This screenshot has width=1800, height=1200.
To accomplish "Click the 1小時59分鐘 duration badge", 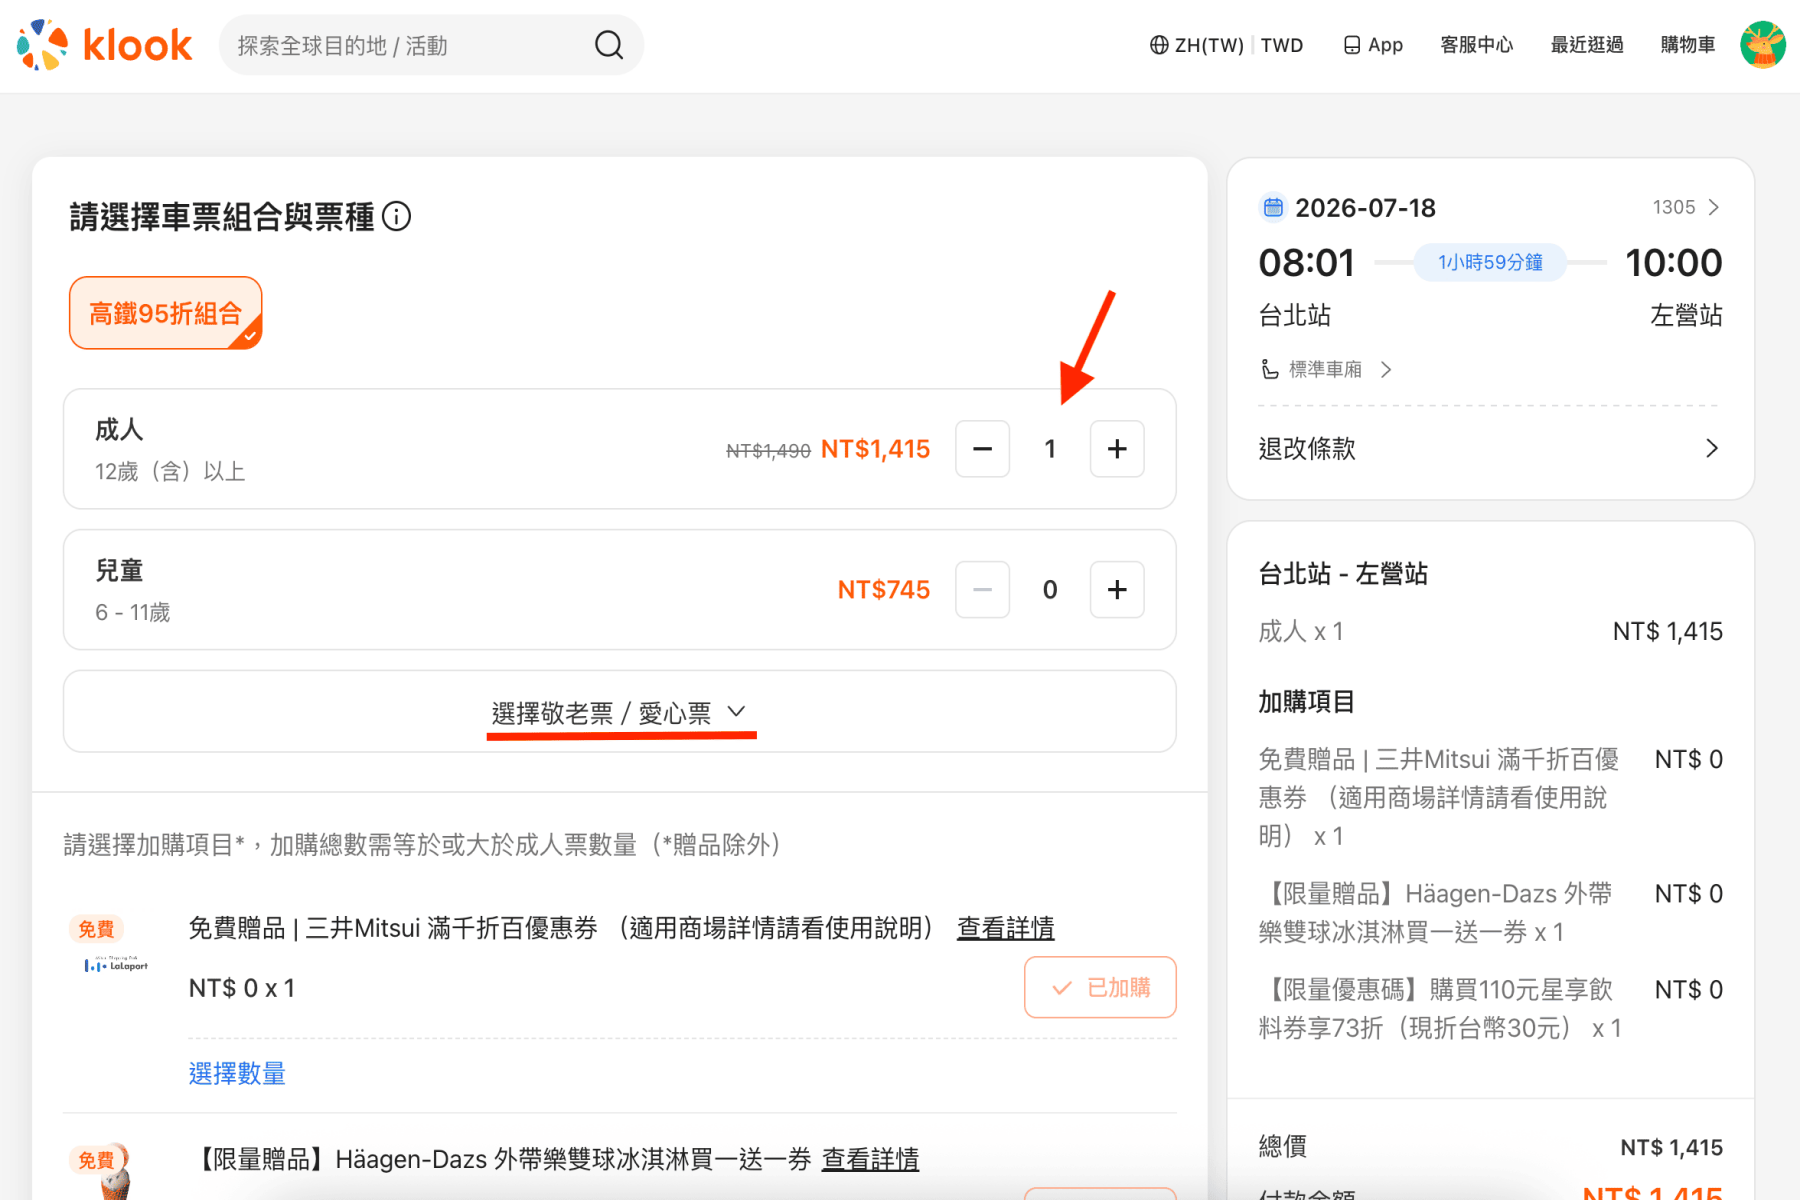I will [x=1490, y=262].
